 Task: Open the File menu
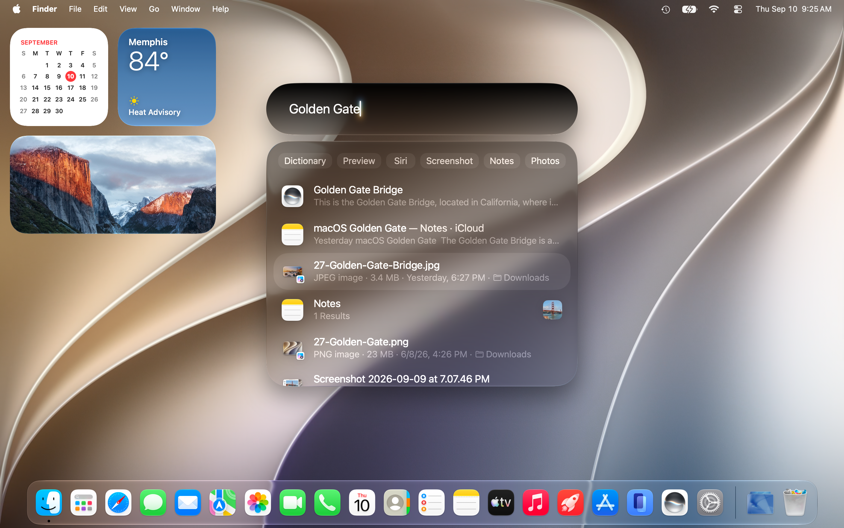75,9
